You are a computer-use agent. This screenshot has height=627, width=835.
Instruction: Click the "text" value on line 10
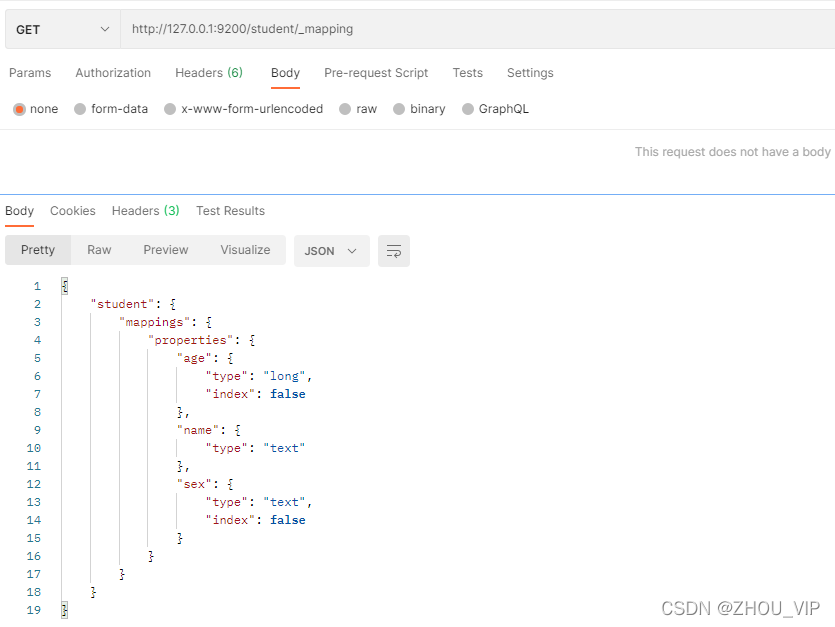(284, 448)
